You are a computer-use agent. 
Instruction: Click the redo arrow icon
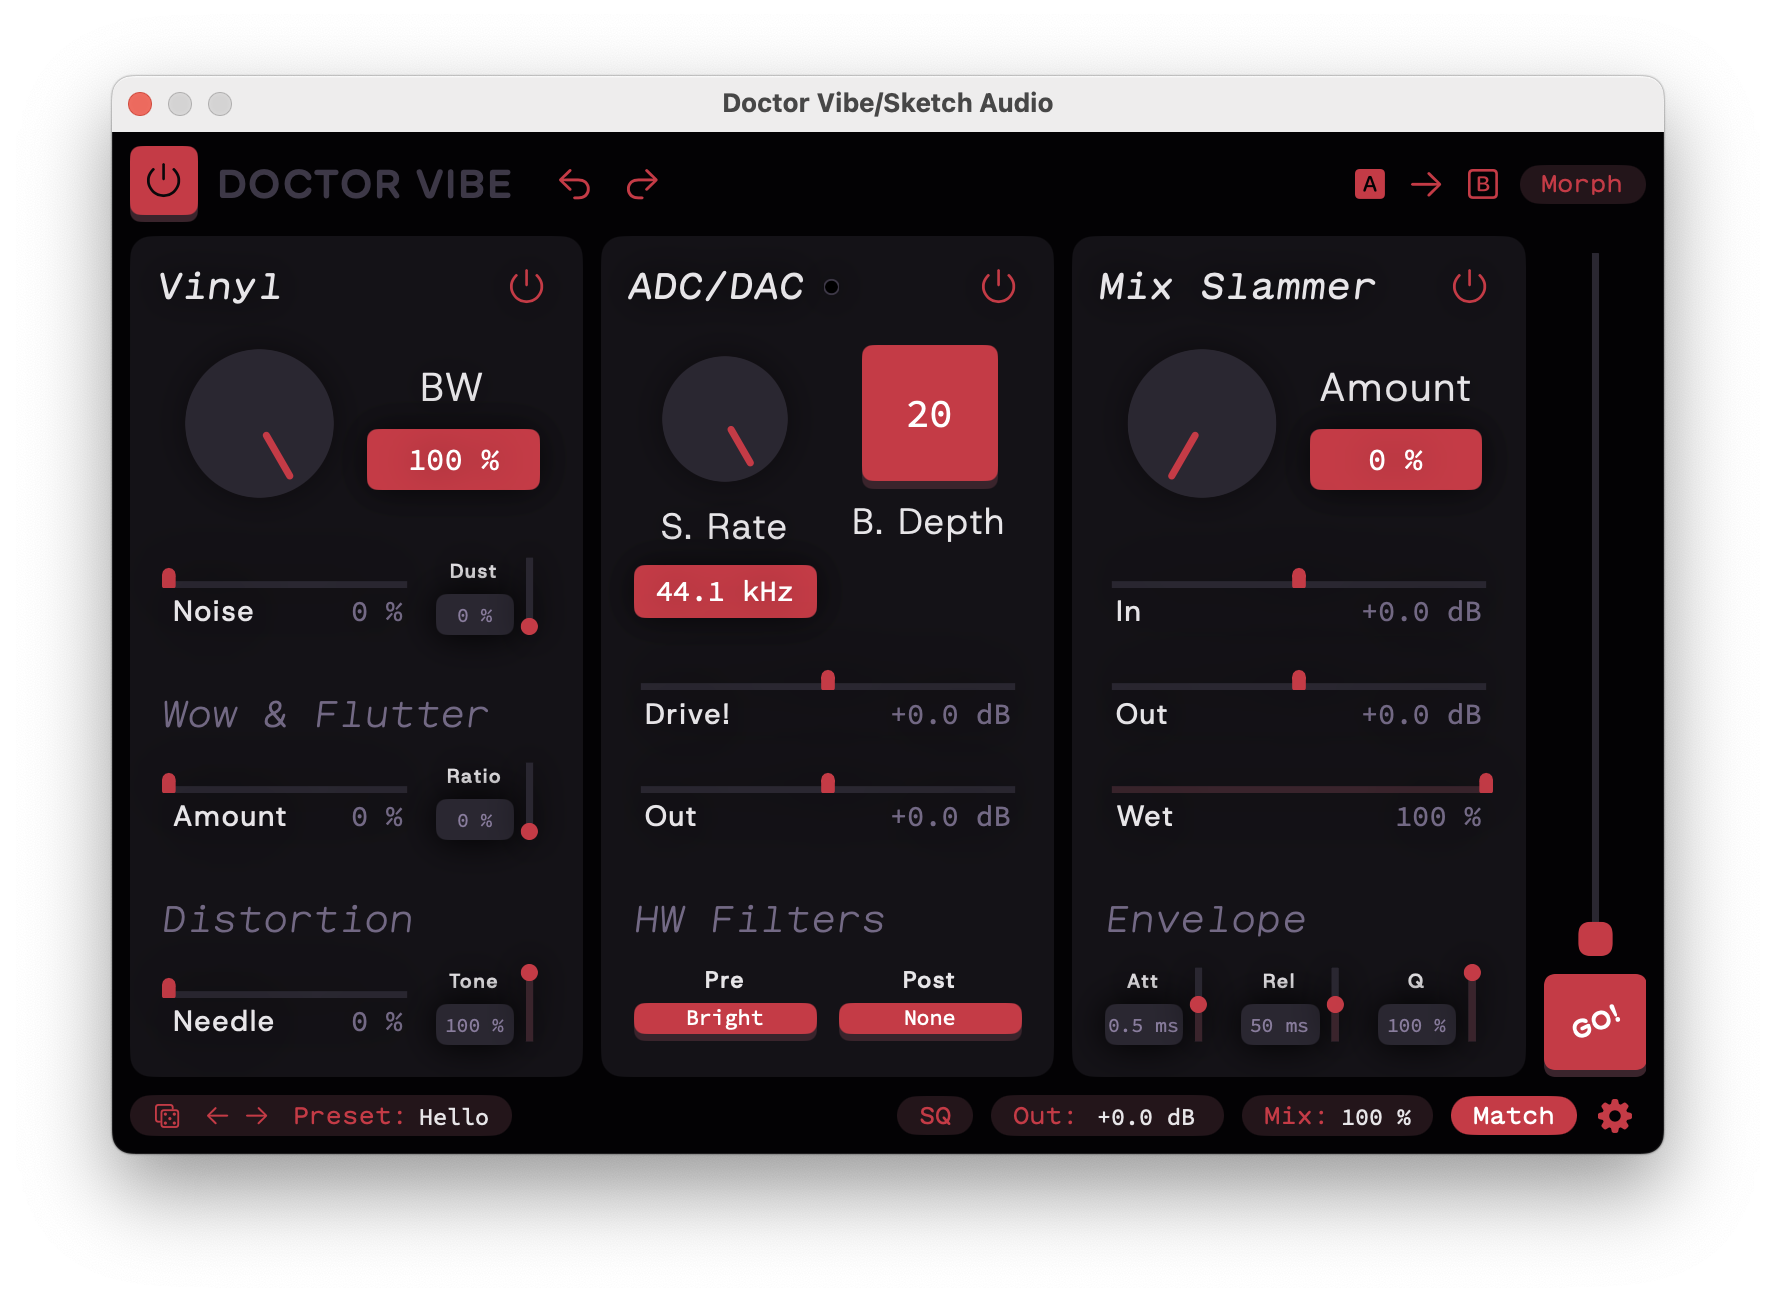point(642,184)
